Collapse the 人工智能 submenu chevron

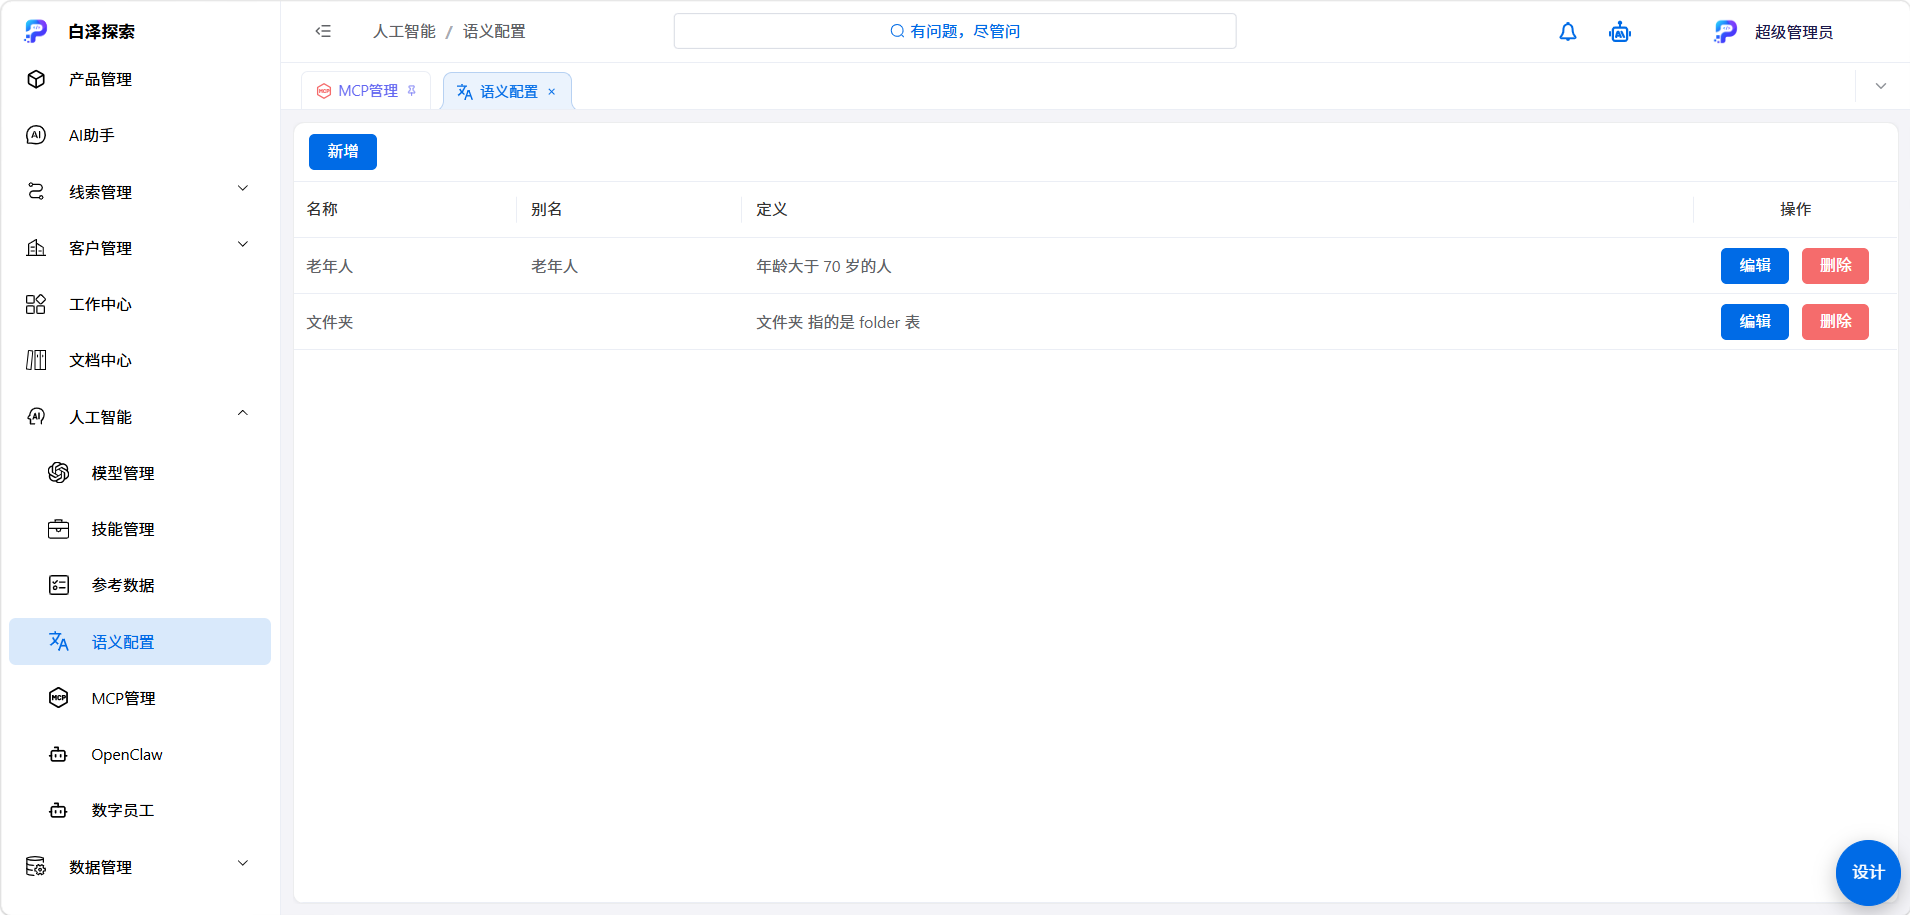pyautogui.click(x=243, y=413)
